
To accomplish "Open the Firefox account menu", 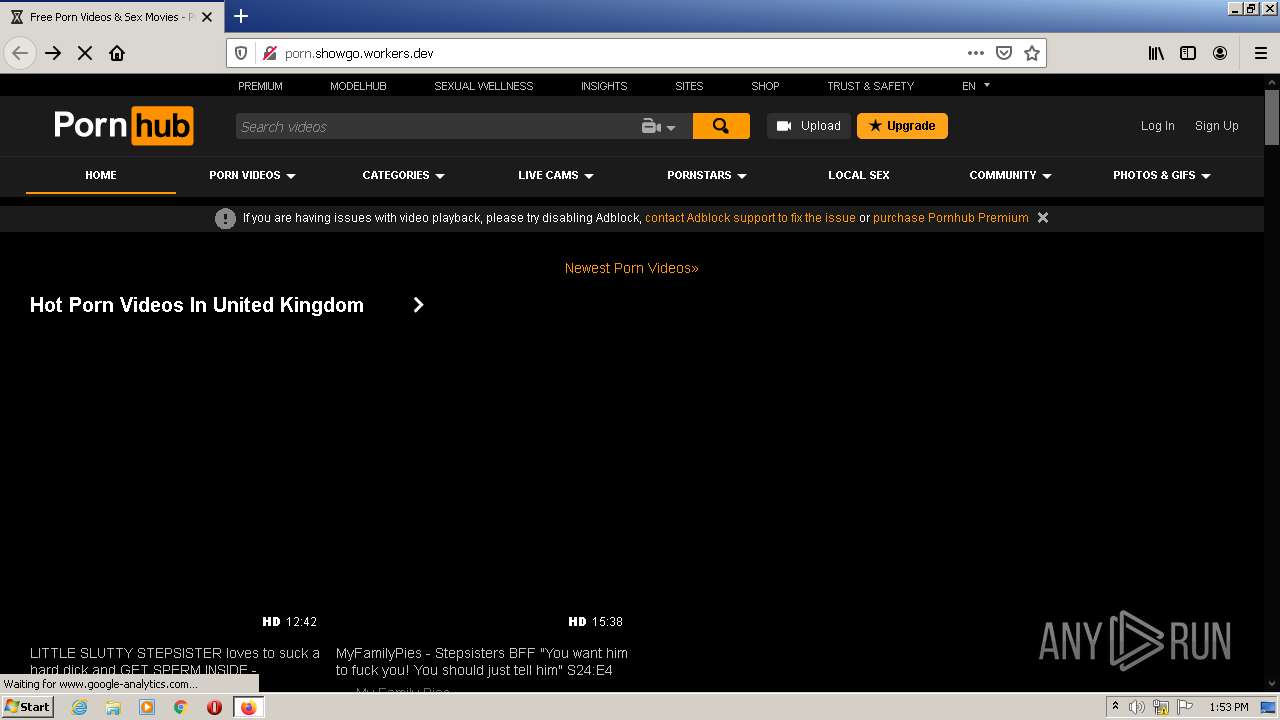I will pos(1220,53).
